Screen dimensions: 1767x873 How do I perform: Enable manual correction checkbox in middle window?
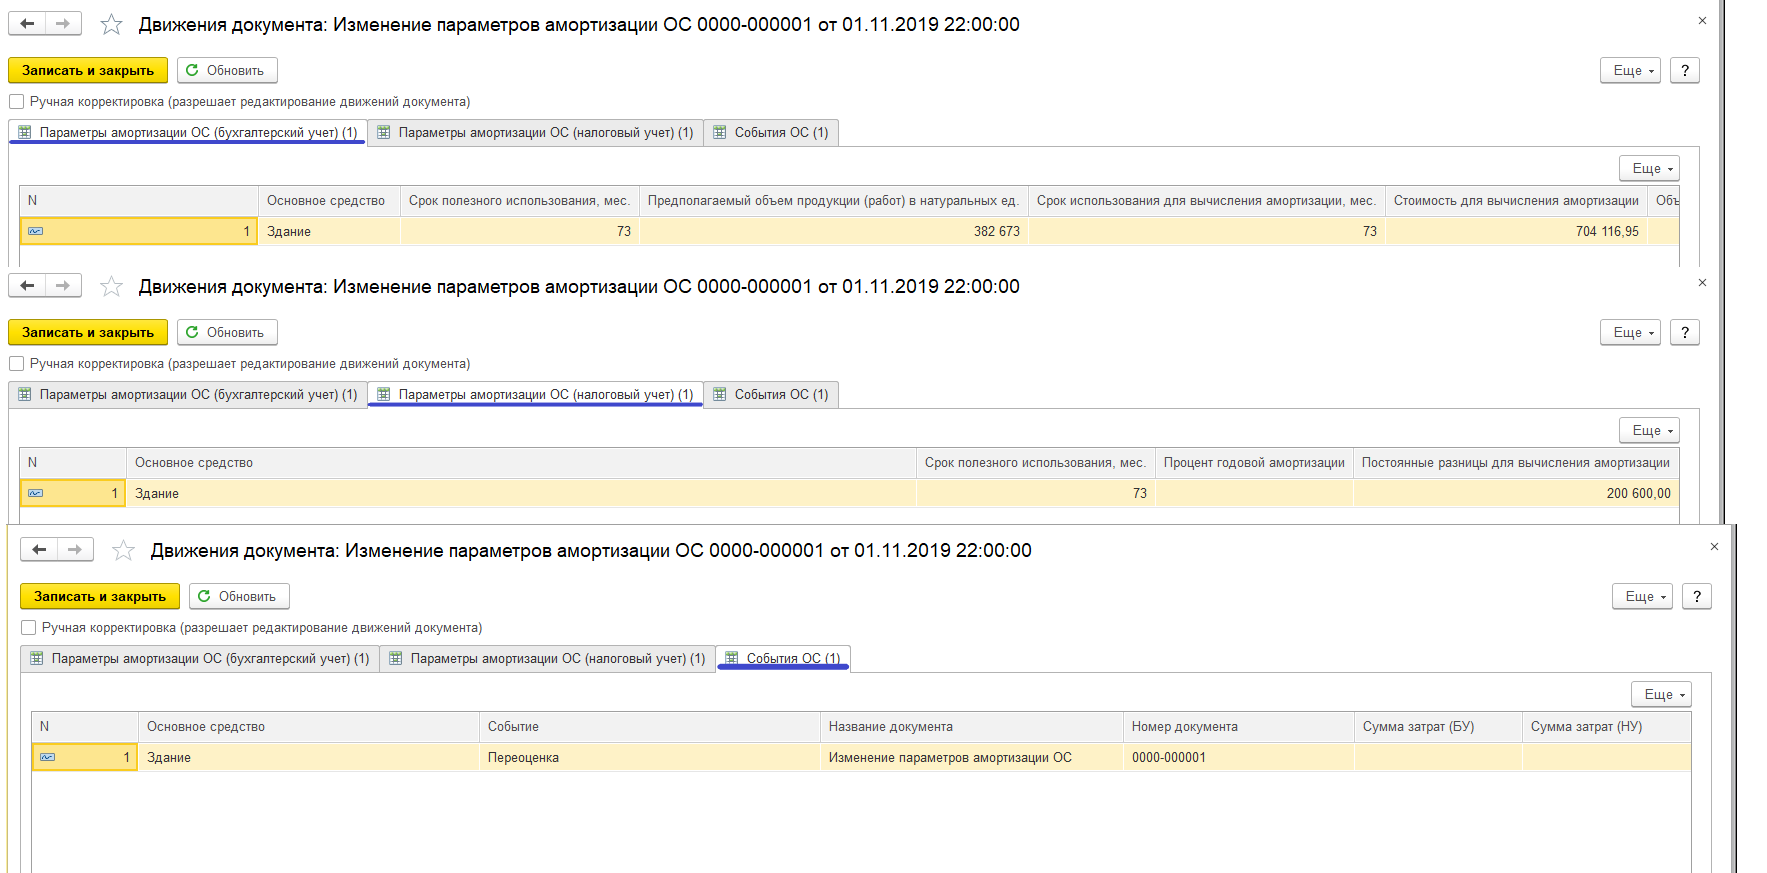pos(16,363)
